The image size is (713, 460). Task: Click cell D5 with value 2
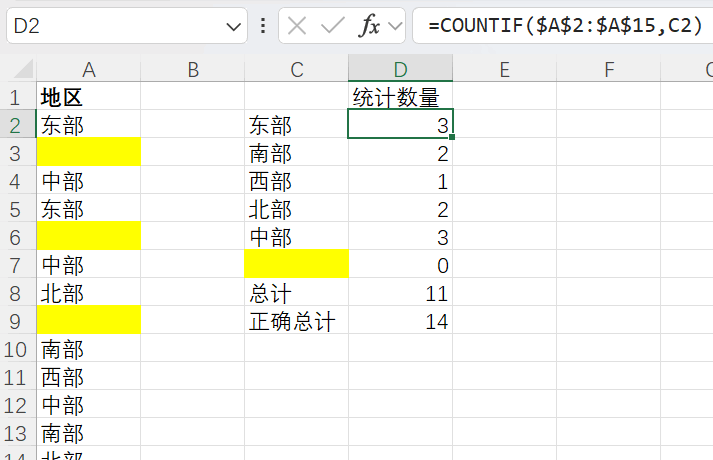401,208
